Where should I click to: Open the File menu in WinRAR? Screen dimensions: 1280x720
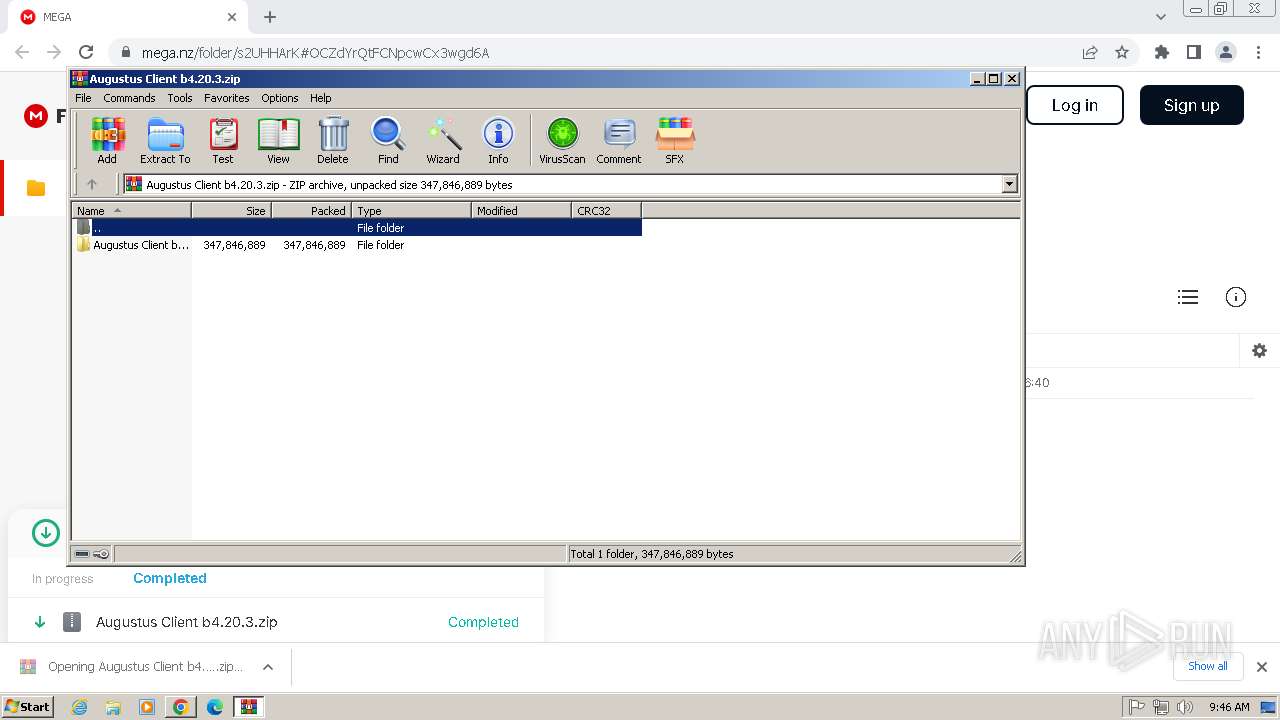pos(83,98)
